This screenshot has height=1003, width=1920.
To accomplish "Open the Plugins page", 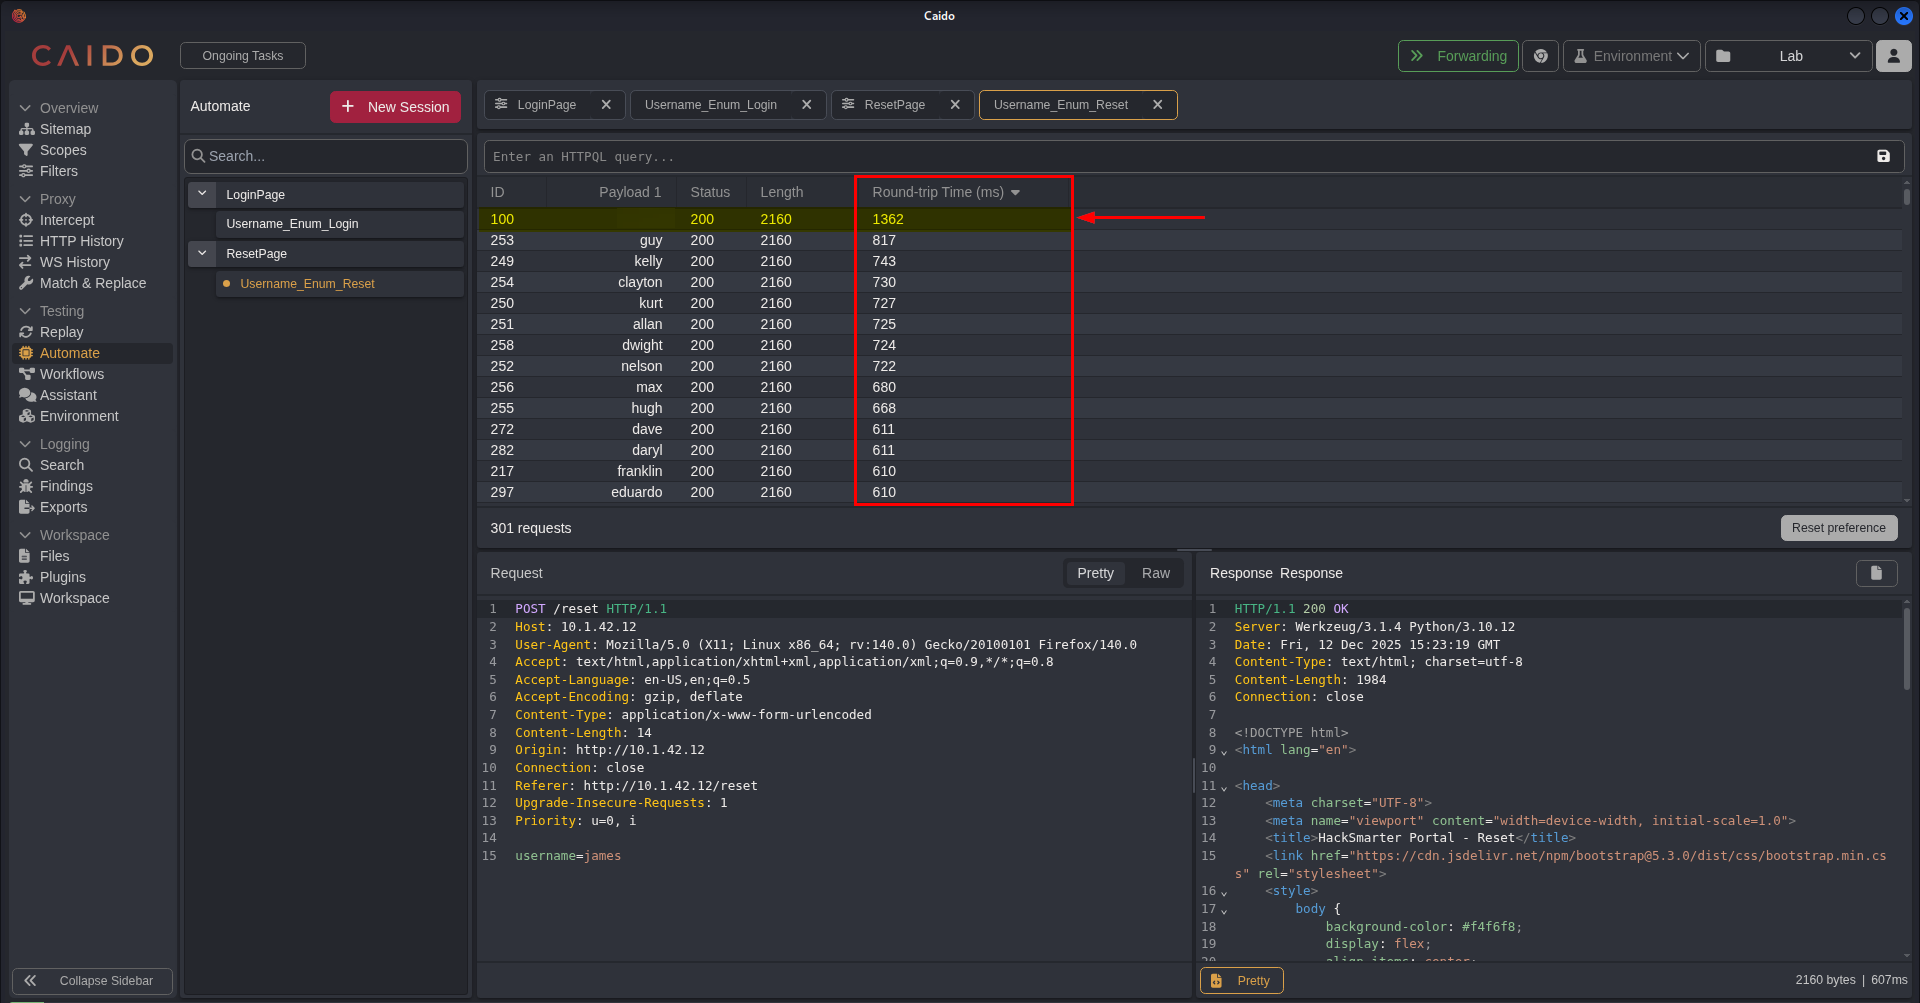I will pos(62,577).
